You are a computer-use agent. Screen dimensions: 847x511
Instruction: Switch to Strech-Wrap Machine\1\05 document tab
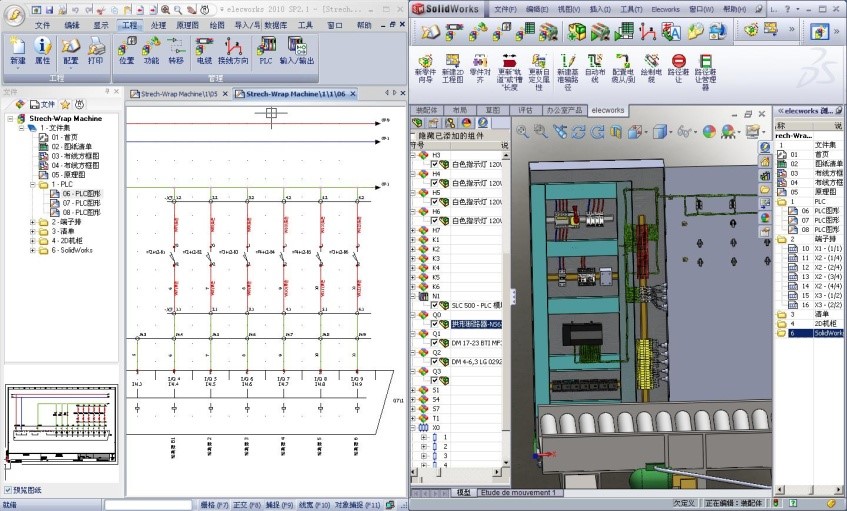[178, 94]
